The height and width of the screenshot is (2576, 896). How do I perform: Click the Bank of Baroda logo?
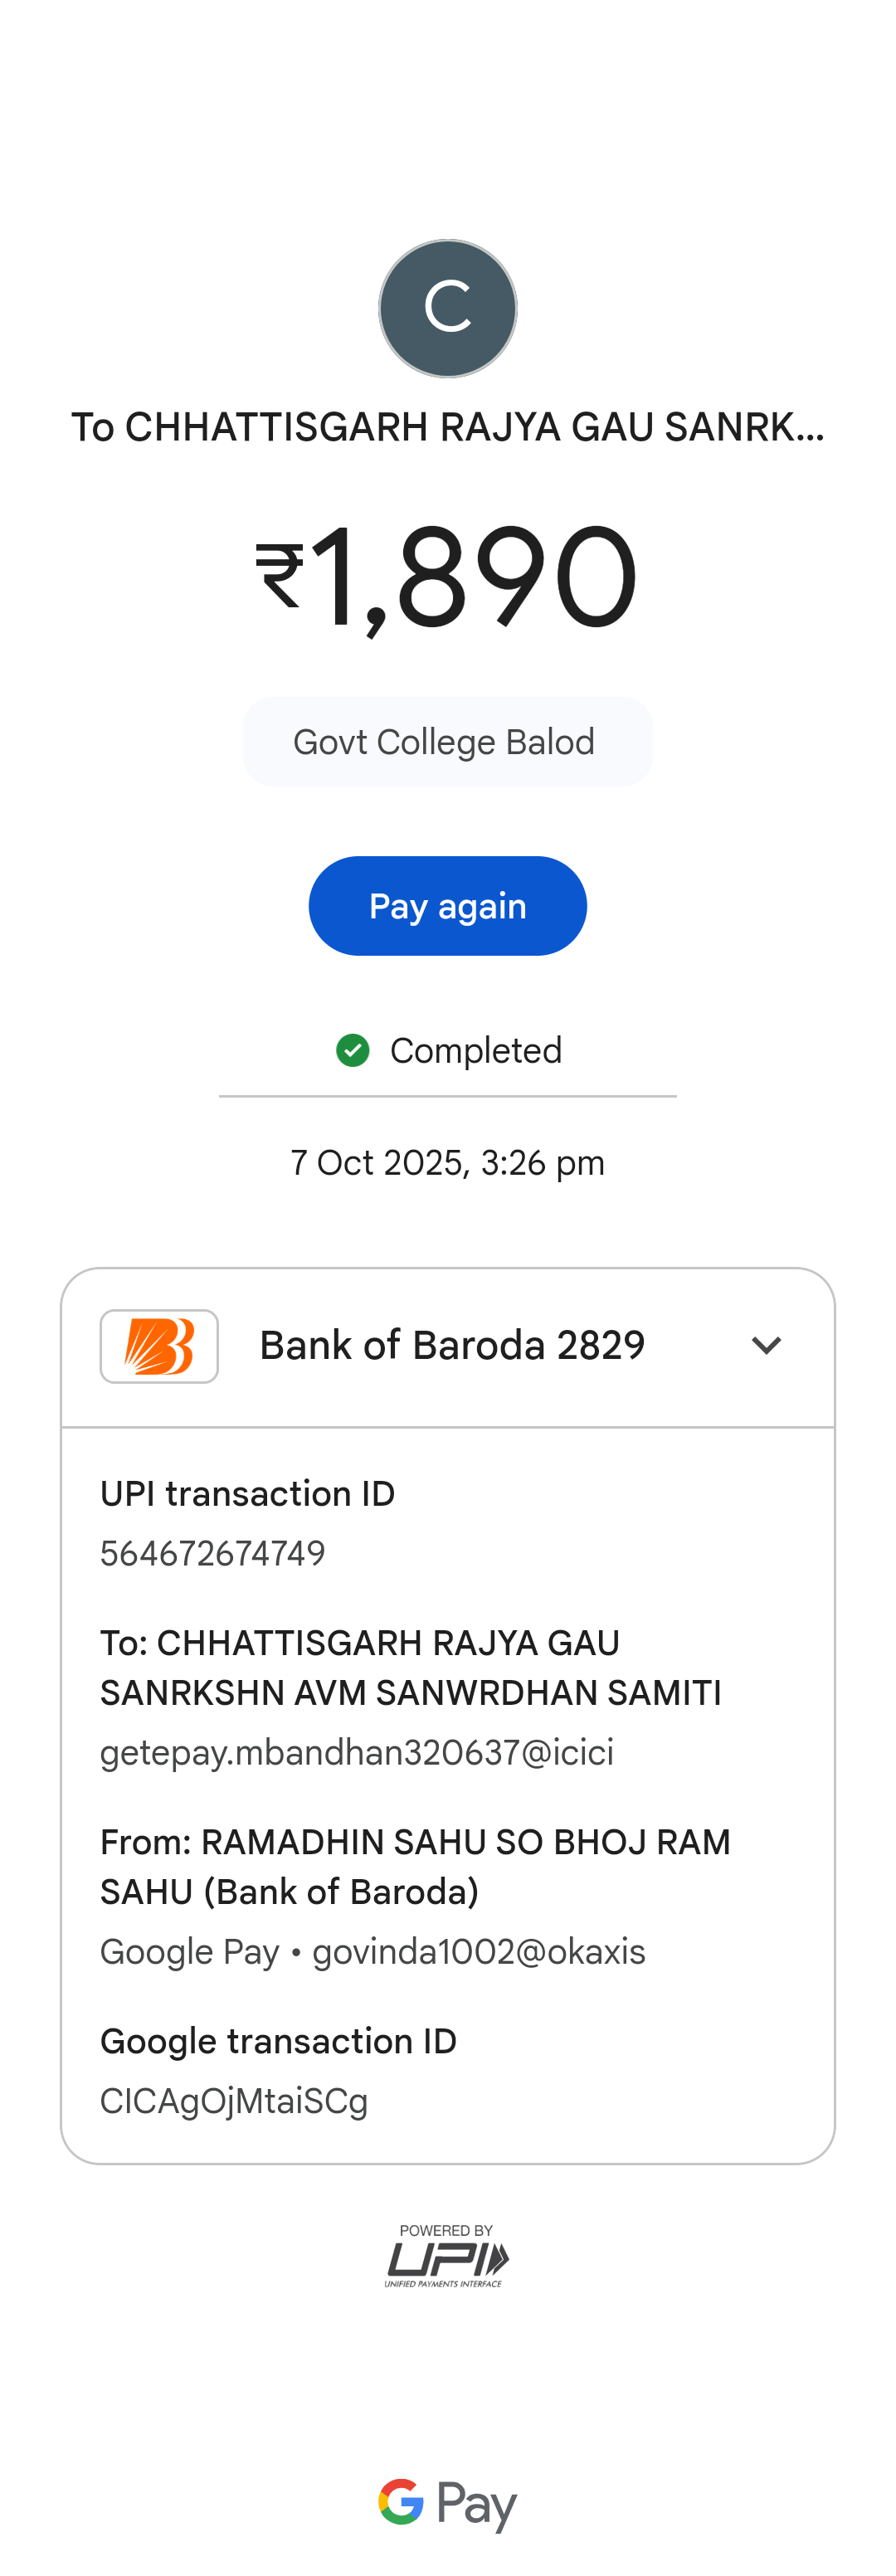(159, 1346)
